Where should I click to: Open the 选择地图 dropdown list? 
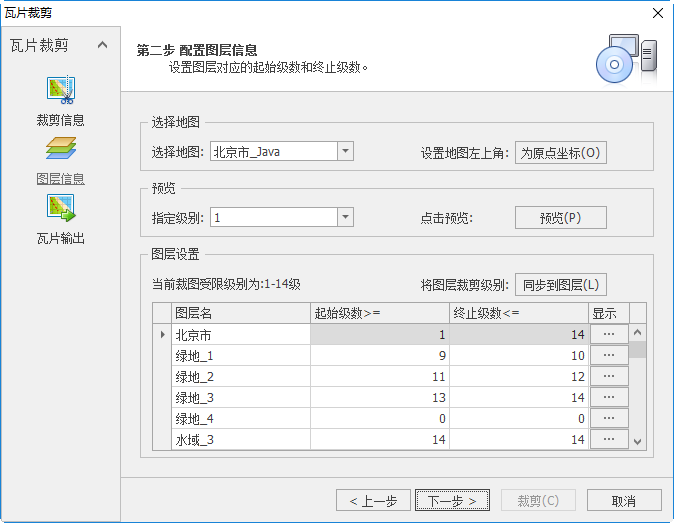tap(345, 152)
